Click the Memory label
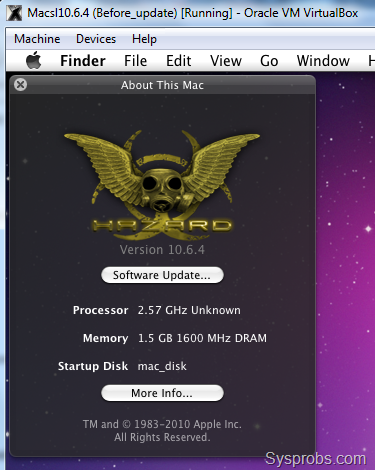Screen dimensions: 375x470 point(105,338)
